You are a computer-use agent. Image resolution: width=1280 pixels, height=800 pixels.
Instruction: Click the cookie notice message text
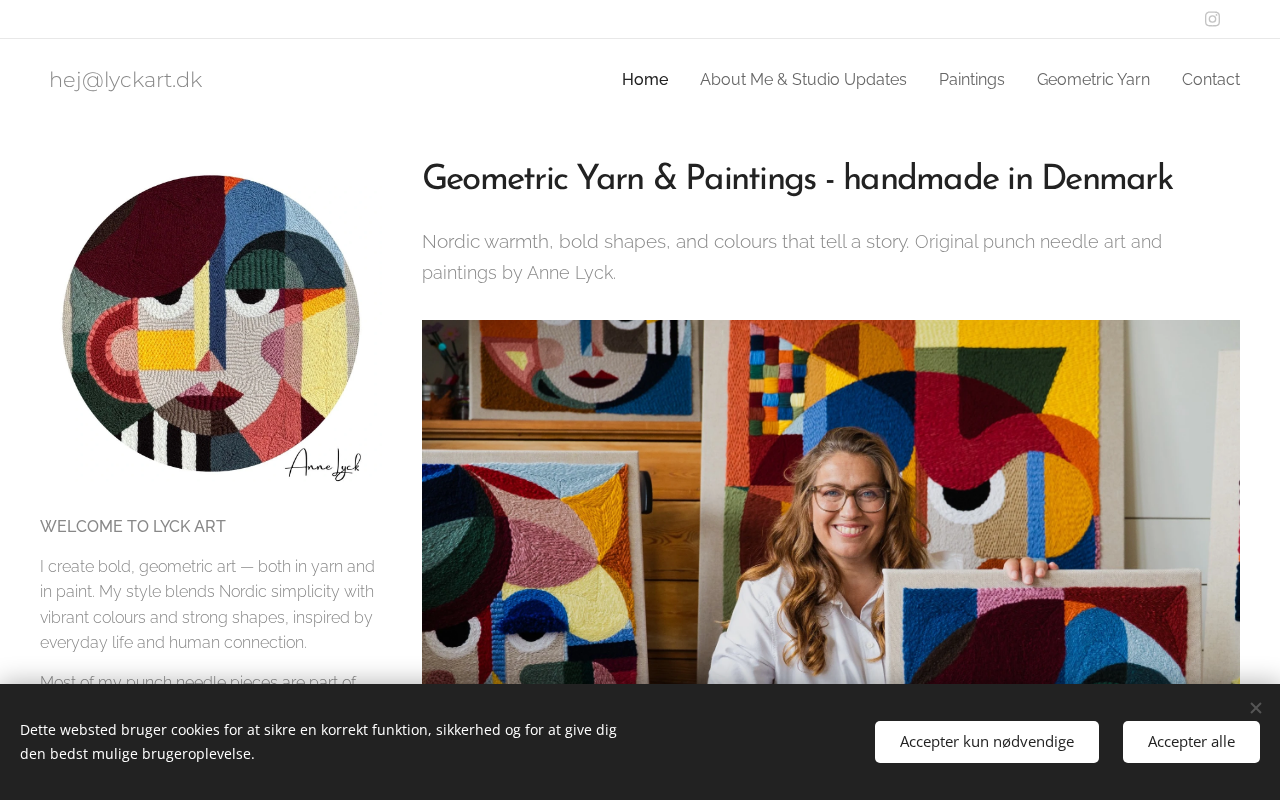318,742
